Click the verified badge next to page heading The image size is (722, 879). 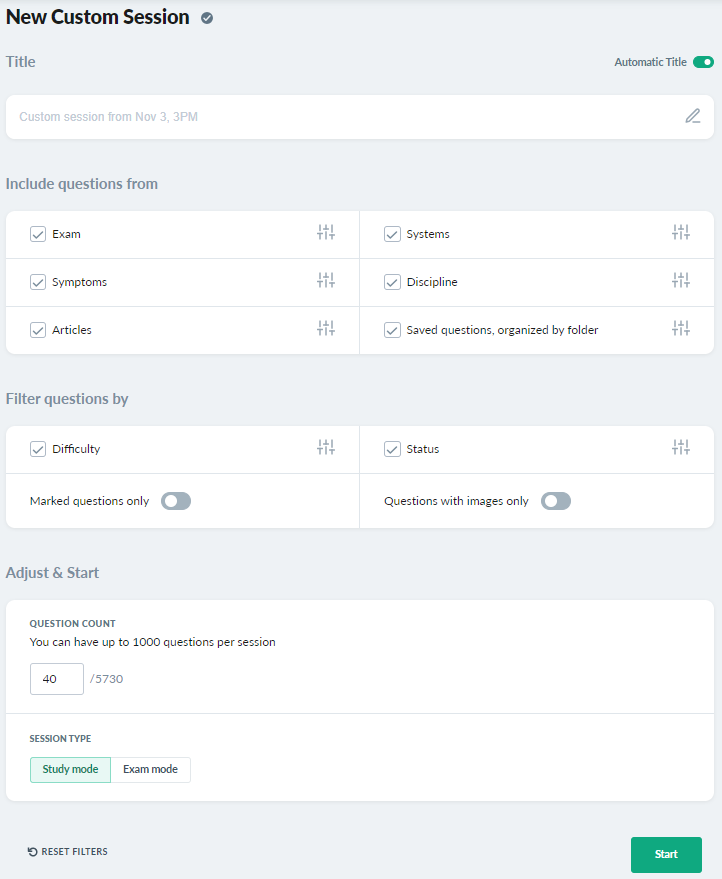207,18
